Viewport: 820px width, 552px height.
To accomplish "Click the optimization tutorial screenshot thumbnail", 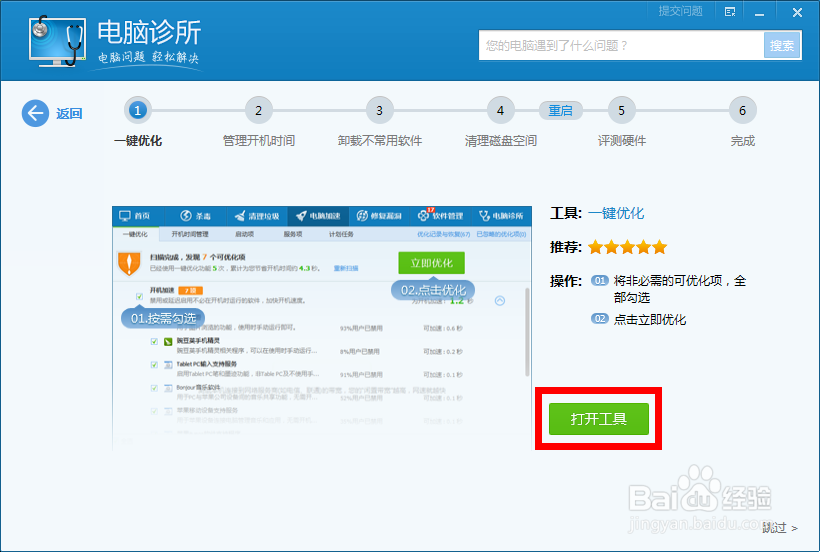I will [322, 328].
